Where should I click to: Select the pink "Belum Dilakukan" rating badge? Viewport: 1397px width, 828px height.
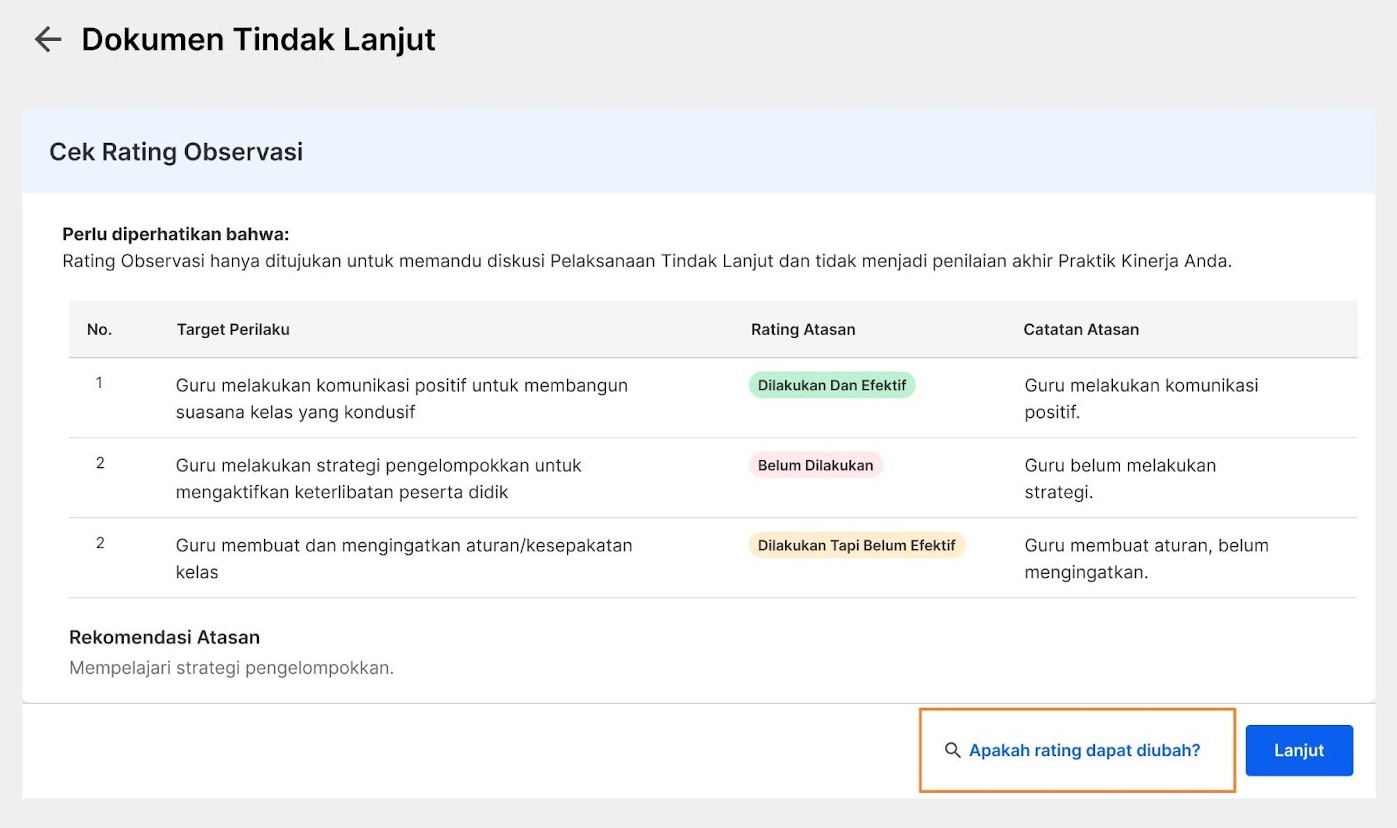tap(815, 465)
